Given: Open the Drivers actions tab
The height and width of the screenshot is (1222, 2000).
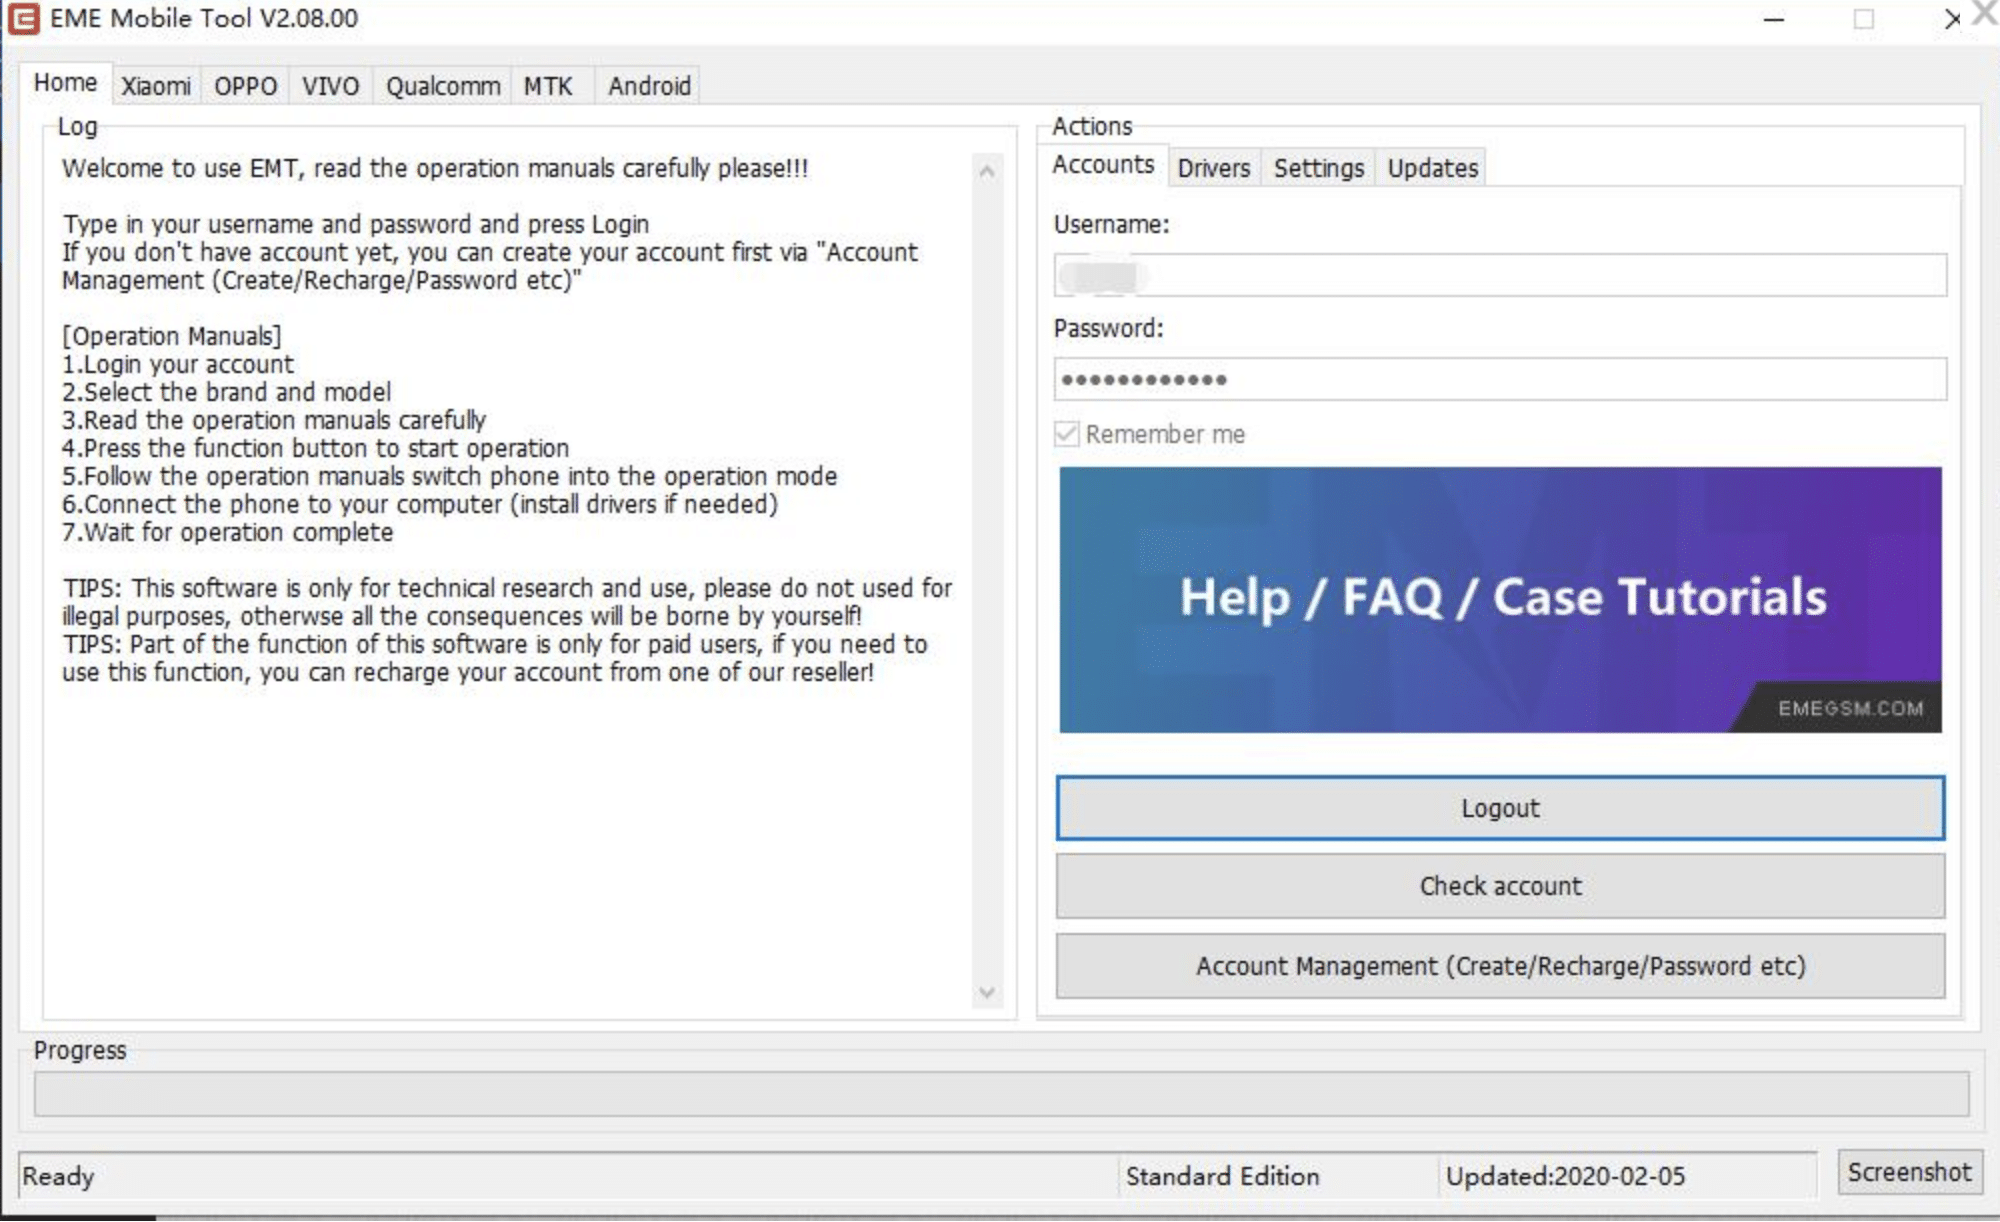Looking at the screenshot, I should (x=1213, y=168).
